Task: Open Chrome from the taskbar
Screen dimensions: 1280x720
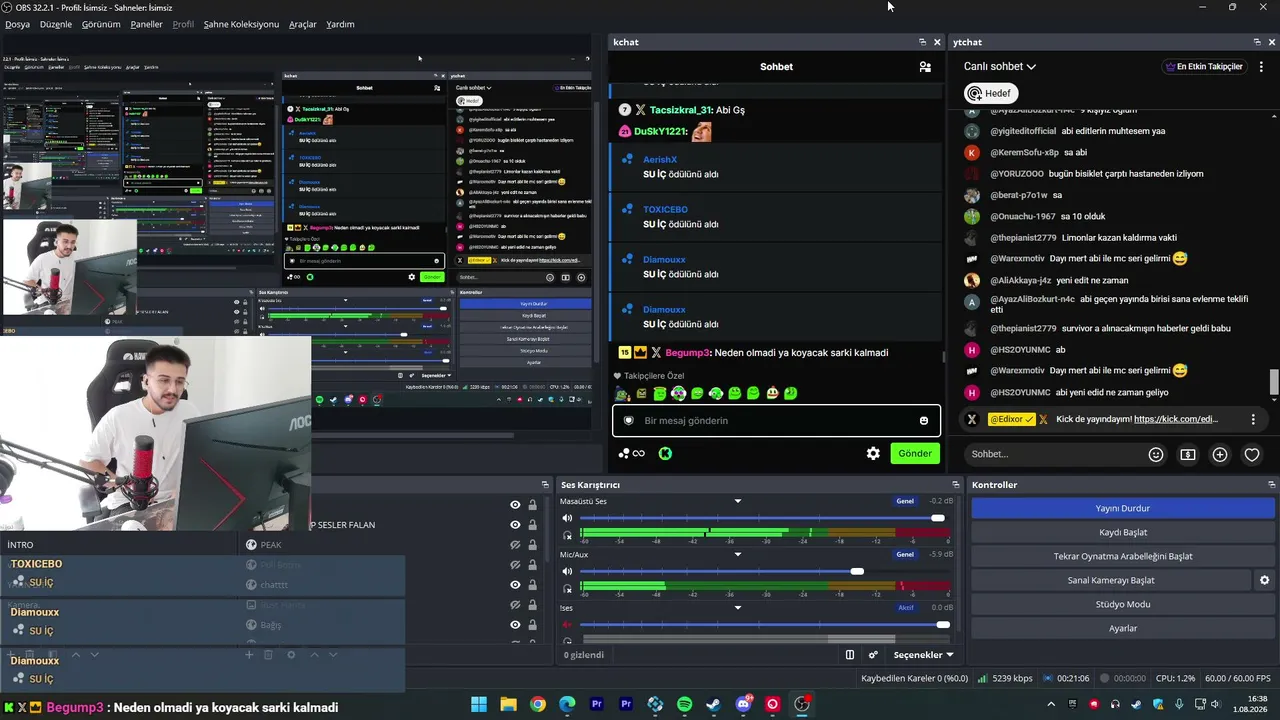Action: point(538,704)
